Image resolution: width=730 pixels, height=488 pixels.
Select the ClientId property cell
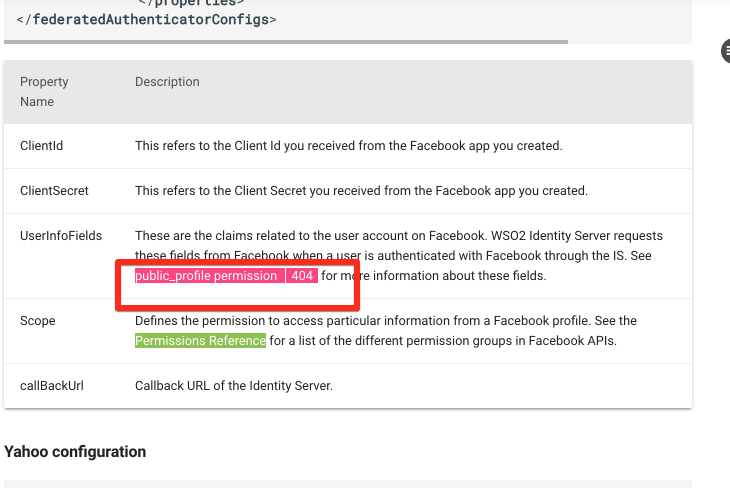pyautogui.click(x=41, y=146)
